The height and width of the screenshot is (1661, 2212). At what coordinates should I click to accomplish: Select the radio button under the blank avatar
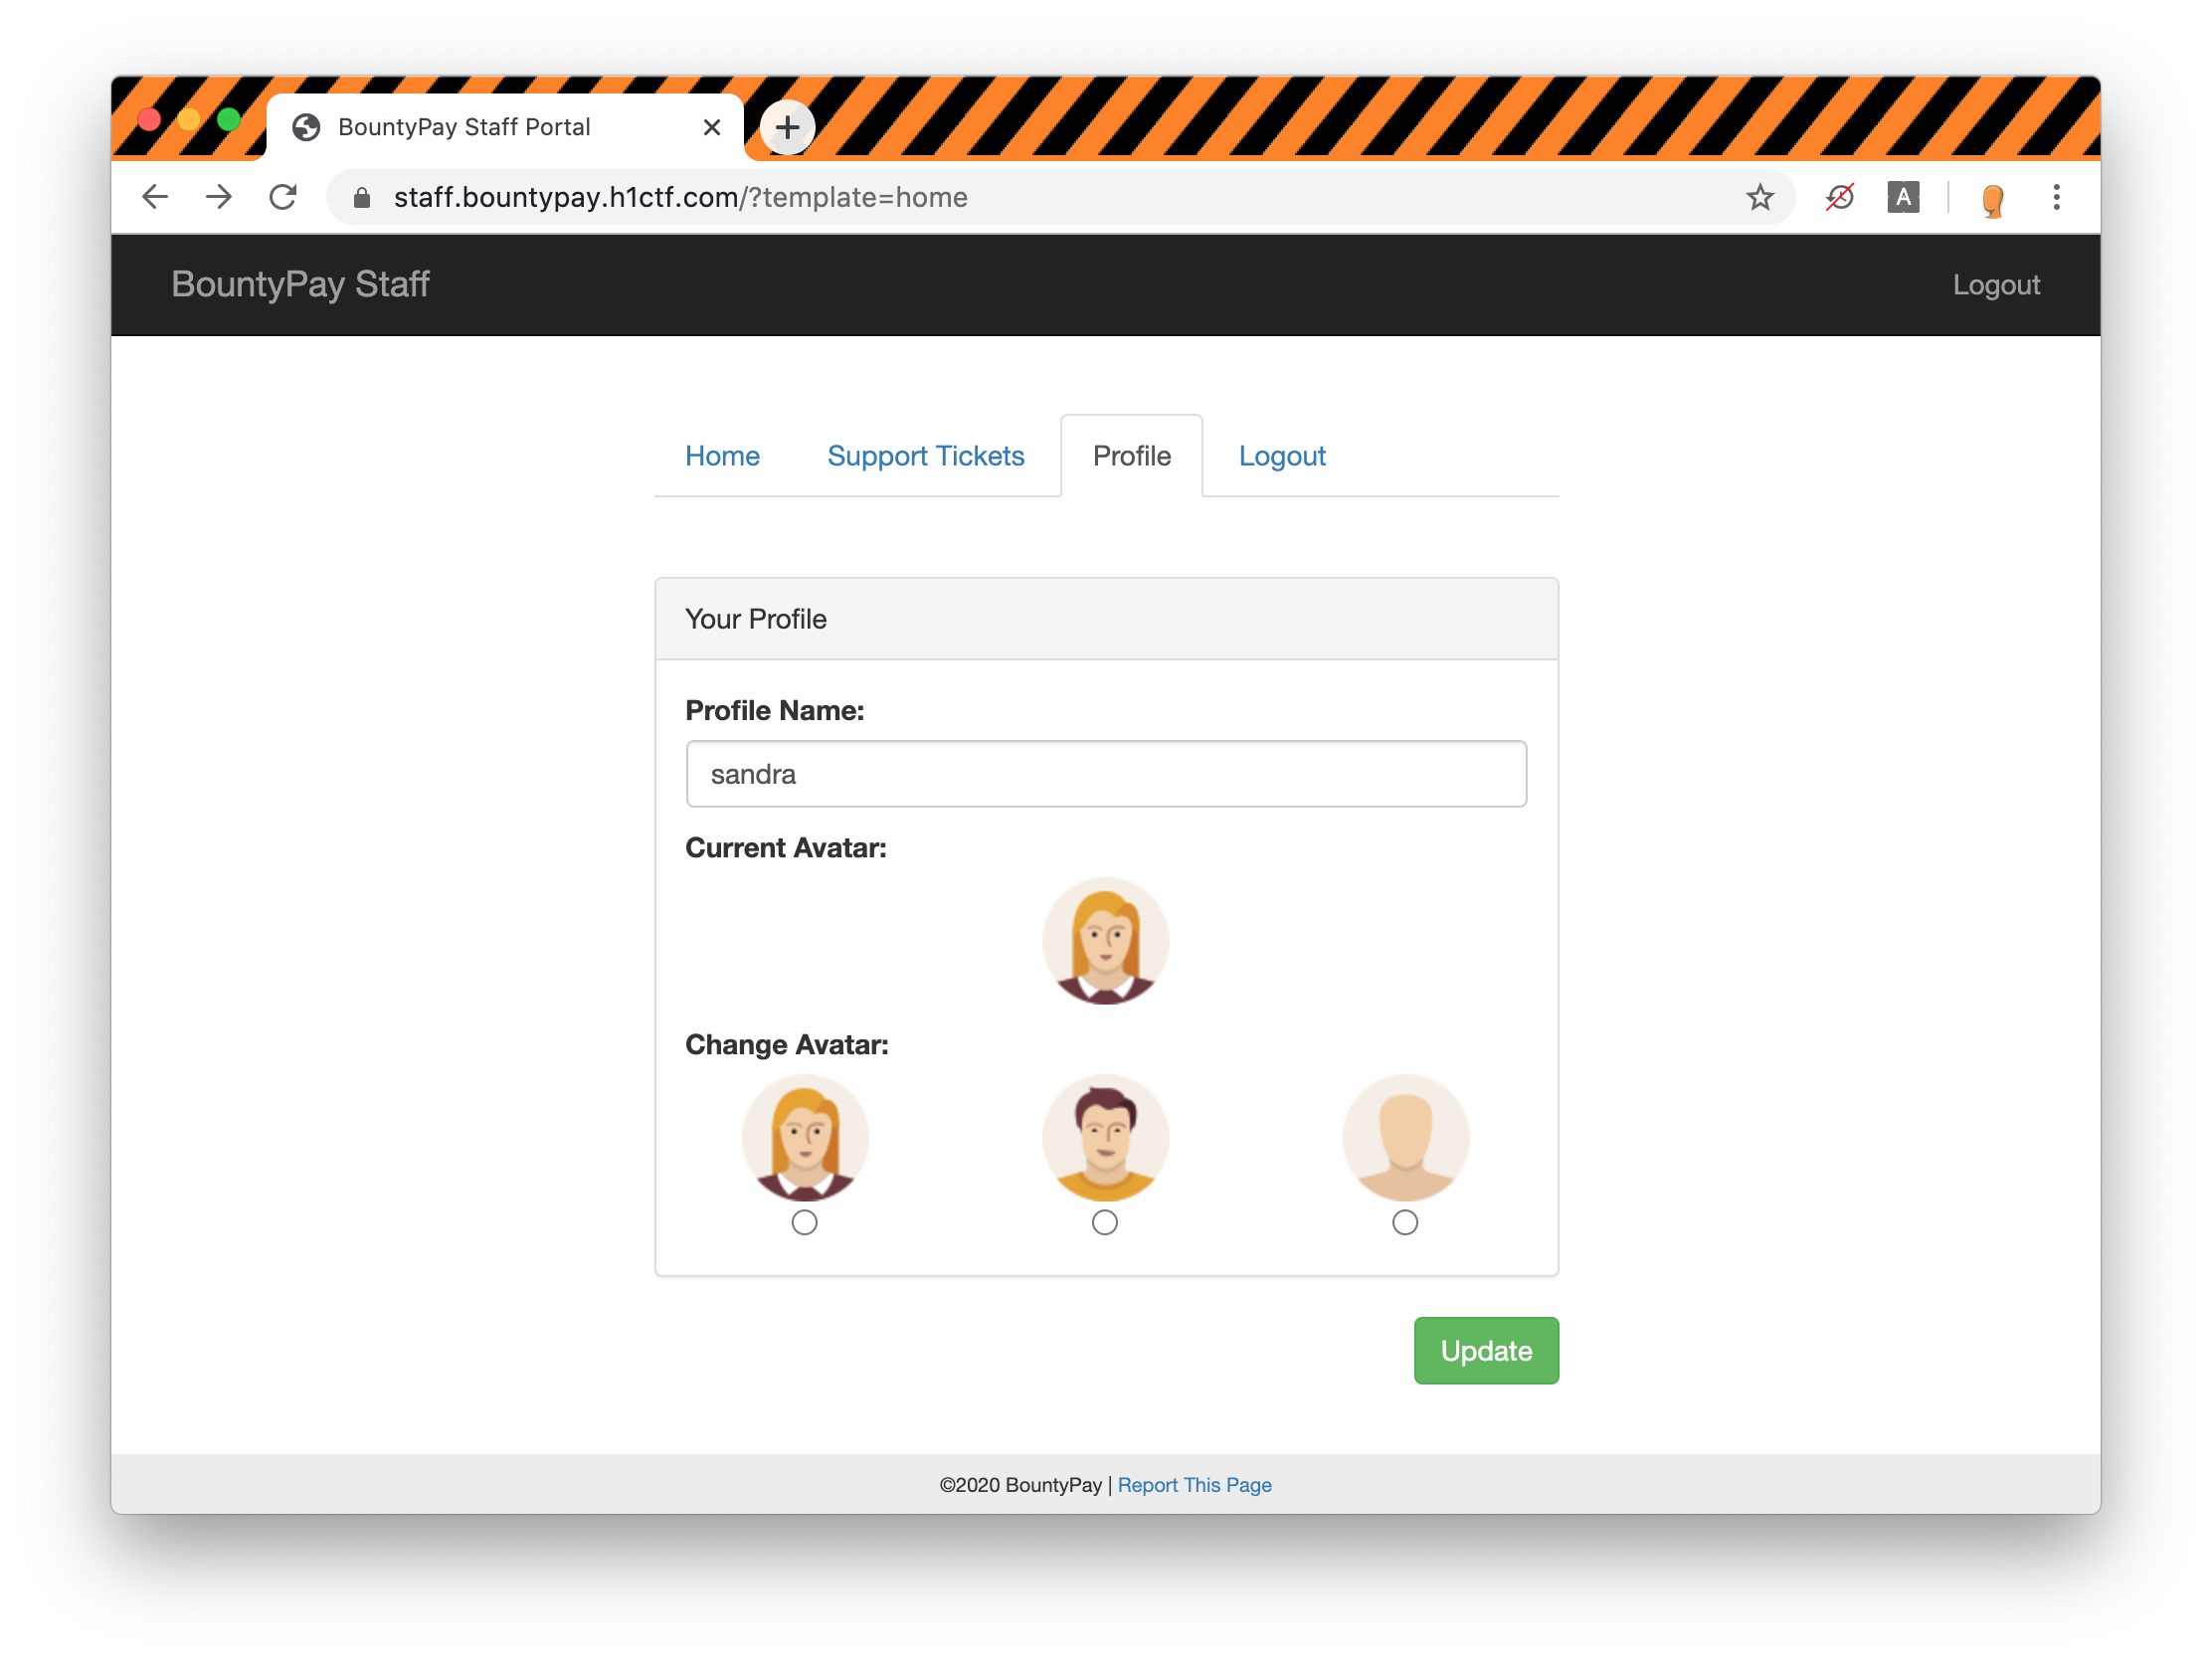point(1404,1222)
